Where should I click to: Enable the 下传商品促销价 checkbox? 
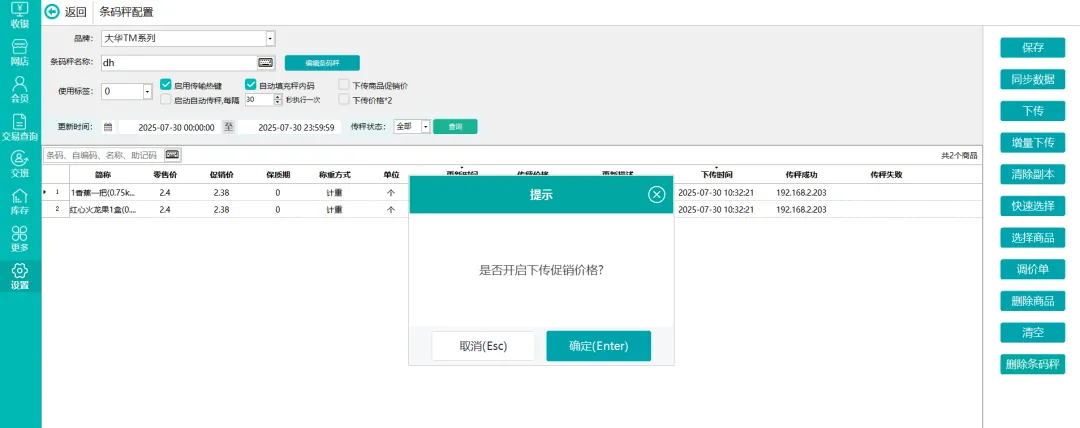click(344, 86)
